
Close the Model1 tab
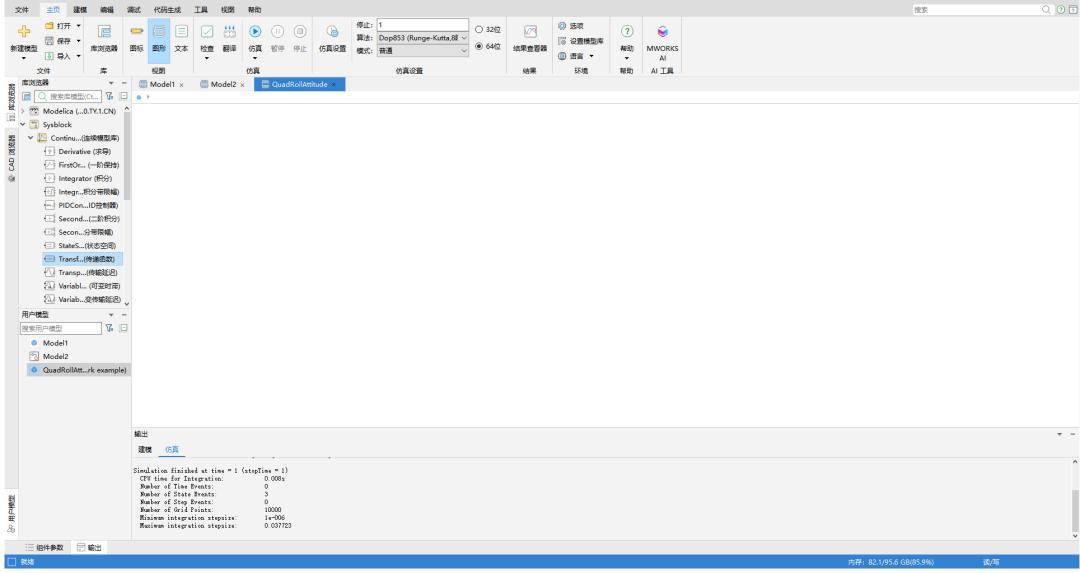click(181, 85)
